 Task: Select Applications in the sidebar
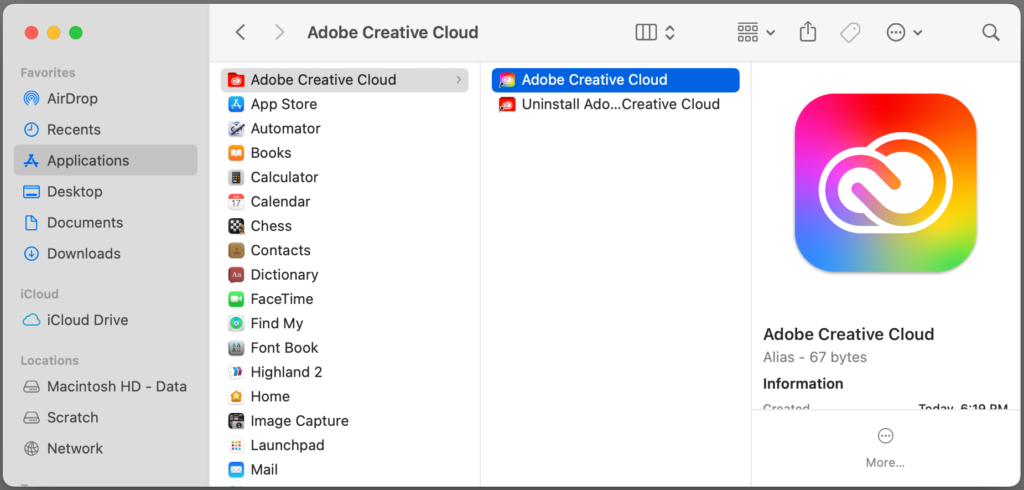pyautogui.click(x=105, y=160)
